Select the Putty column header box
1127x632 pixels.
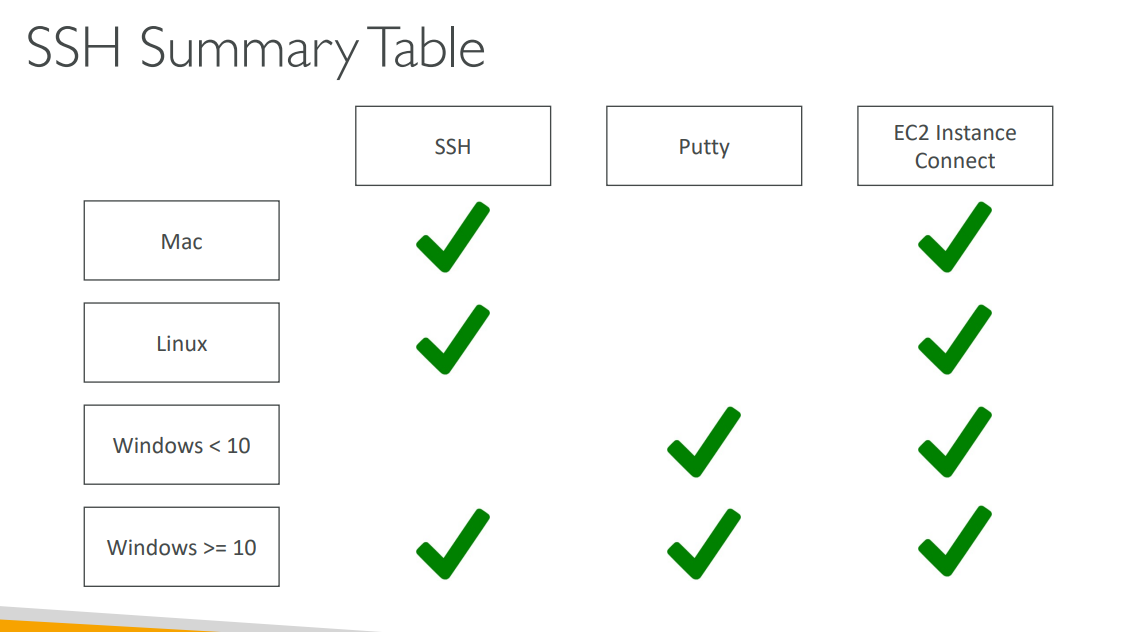click(704, 146)
